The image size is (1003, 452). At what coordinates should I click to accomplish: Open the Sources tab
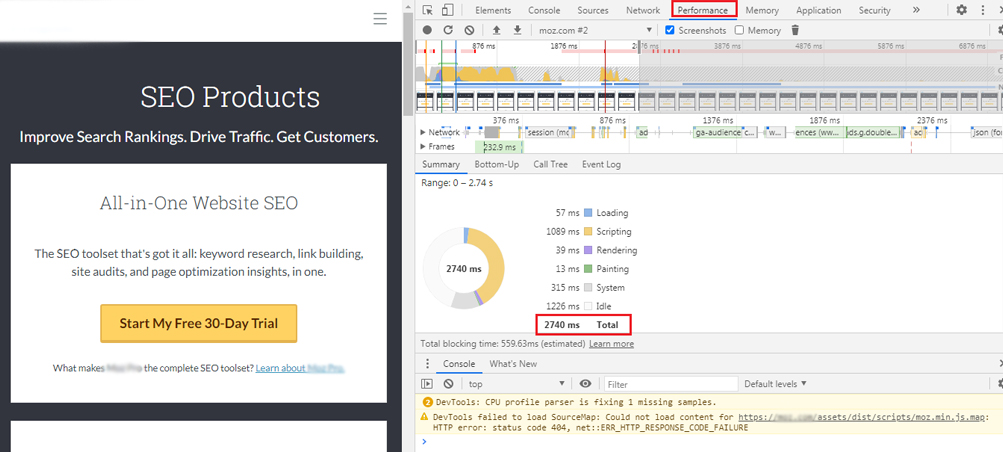click(593, 10)
